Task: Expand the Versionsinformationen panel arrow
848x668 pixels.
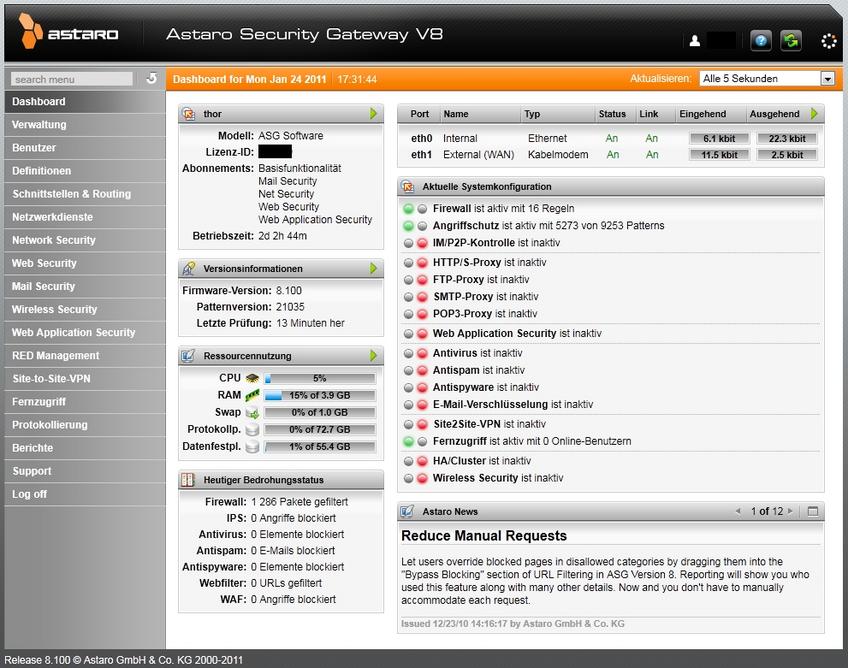Action: 373,268
